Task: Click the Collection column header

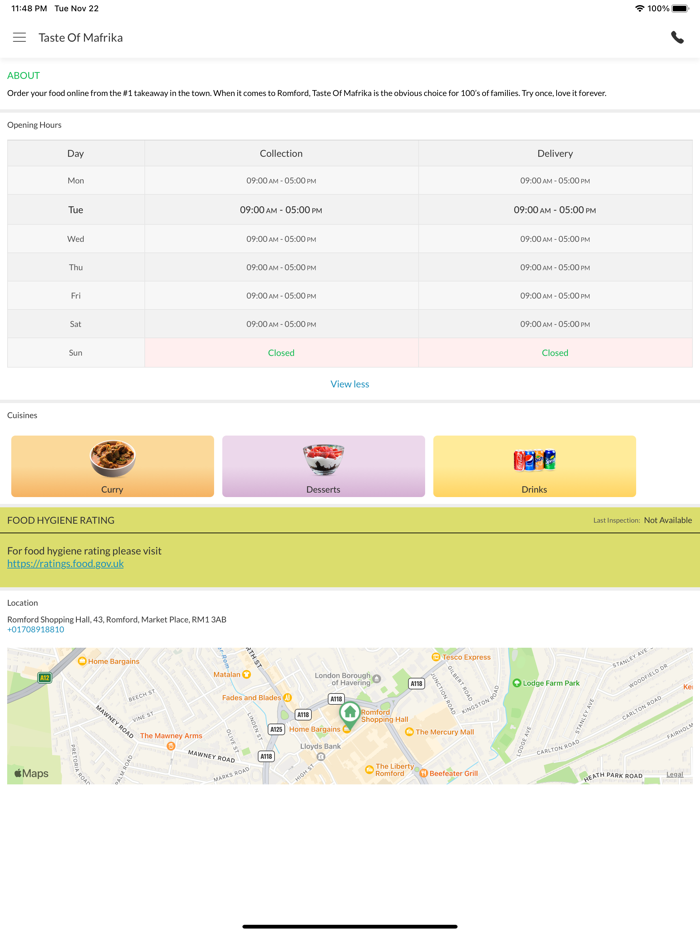Action: click(281, 154)
